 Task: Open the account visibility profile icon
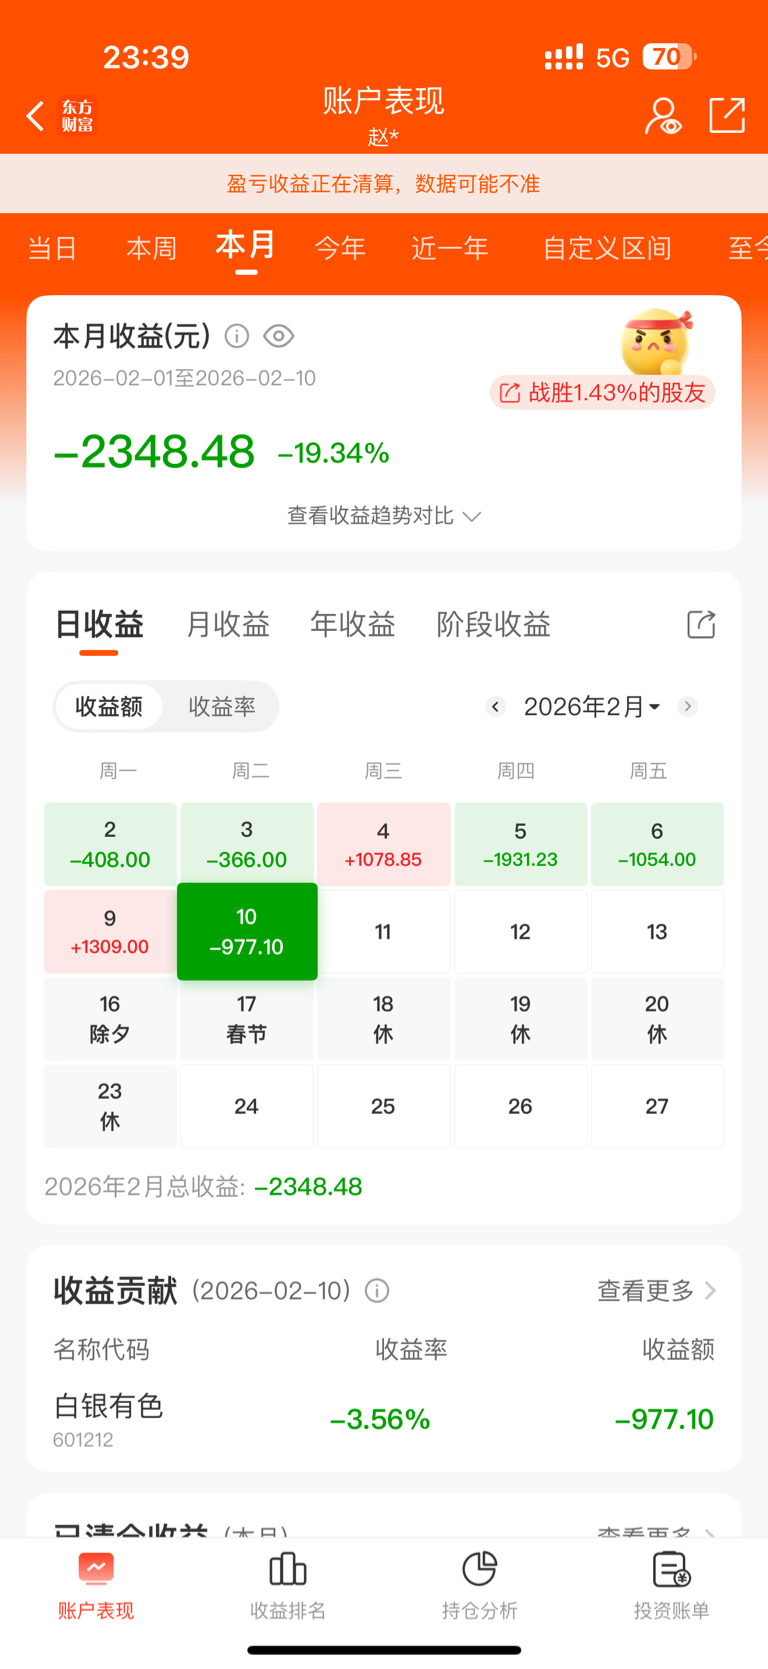point(662,116)
